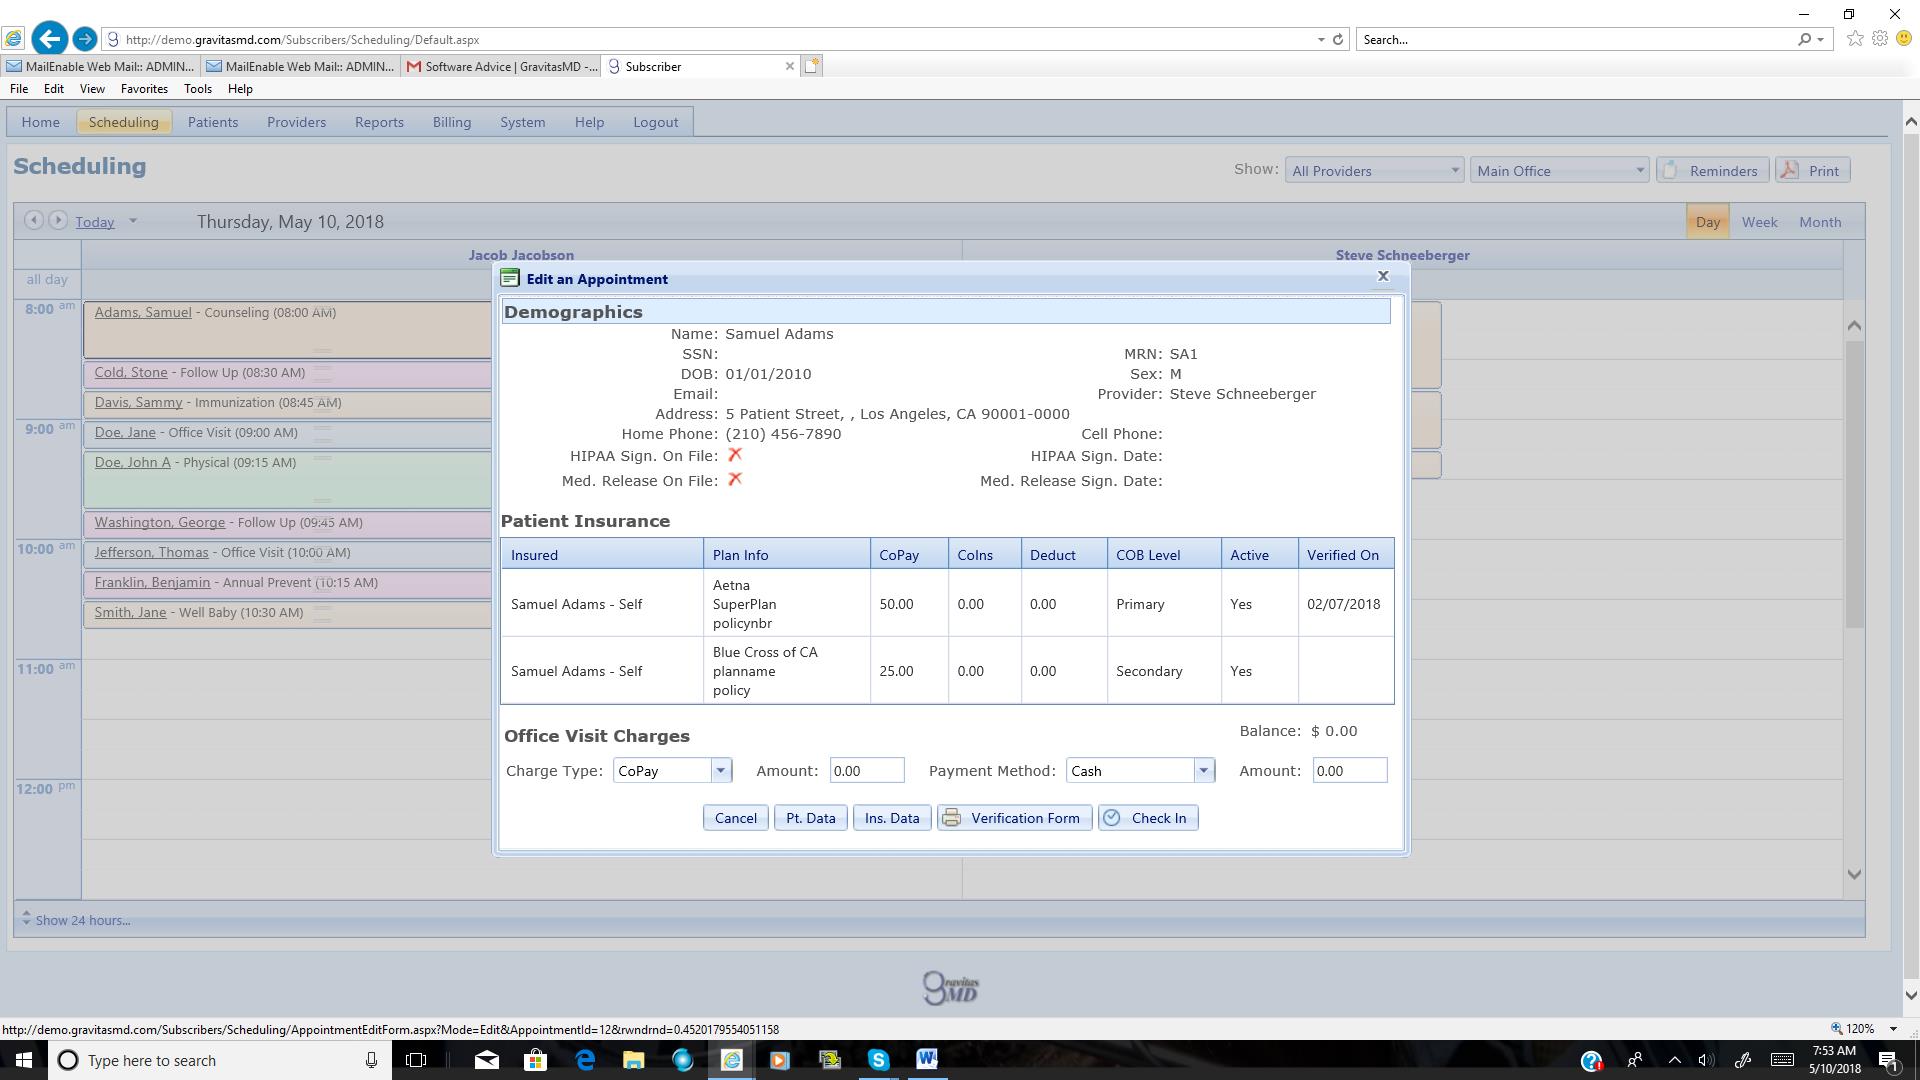Close the Edit an Appointment dialog

coord(1383,276)
